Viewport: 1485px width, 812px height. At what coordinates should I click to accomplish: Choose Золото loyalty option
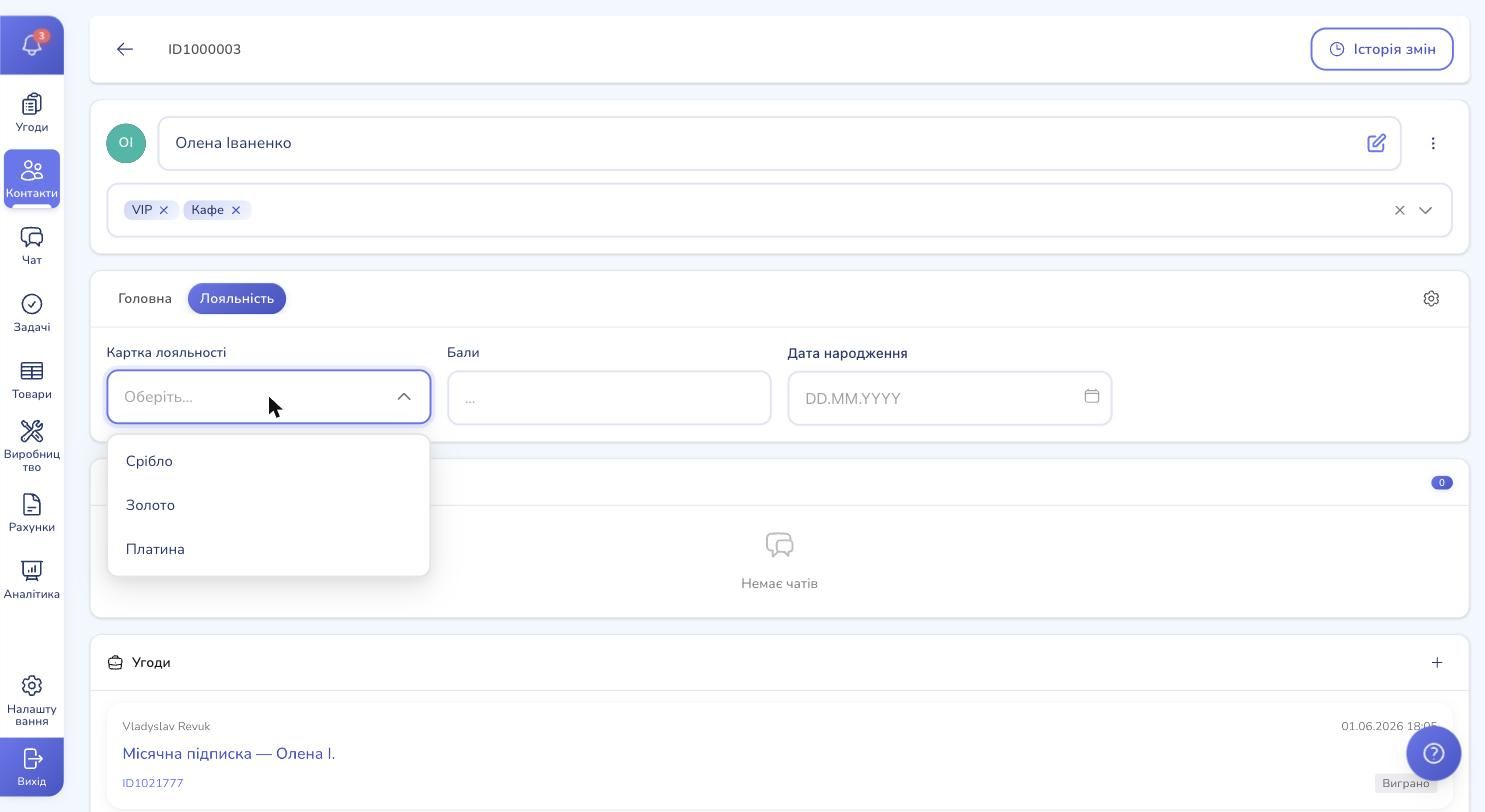[x=269, y=505]
